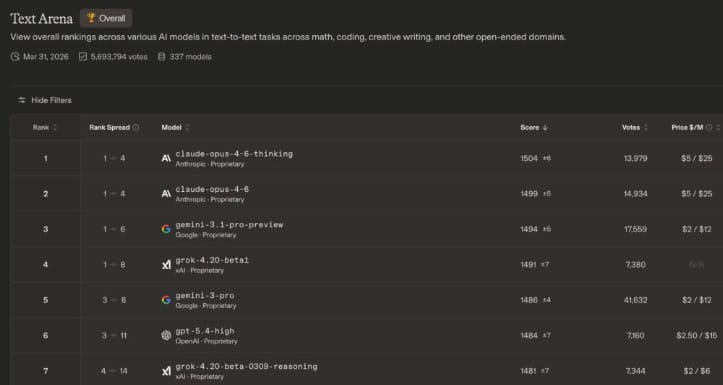Click score 1484 for gpt-5.4-high
Screen dimensions: 723x385
point(529,335)
